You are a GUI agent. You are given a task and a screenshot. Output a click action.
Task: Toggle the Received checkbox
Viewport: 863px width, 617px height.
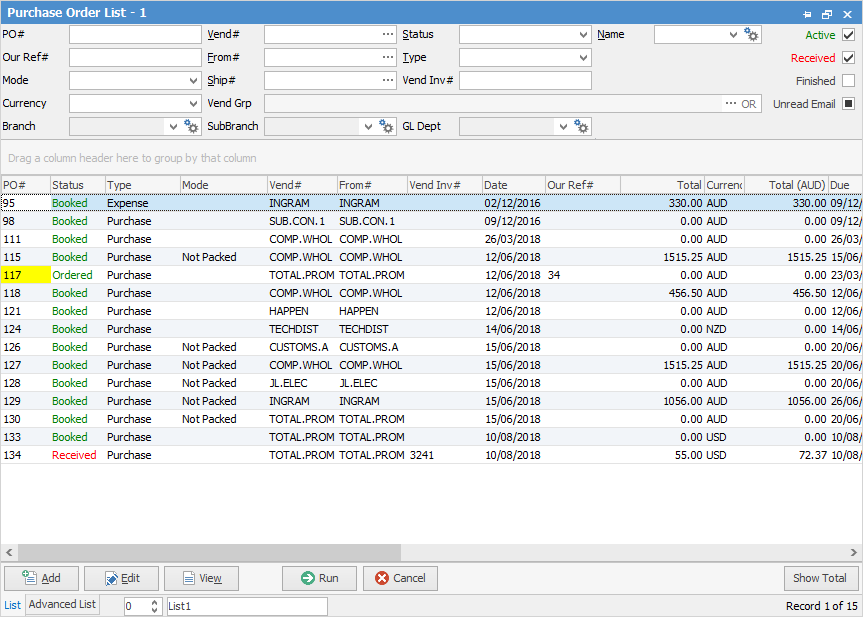pyautogui.click(x=848, y=58)
